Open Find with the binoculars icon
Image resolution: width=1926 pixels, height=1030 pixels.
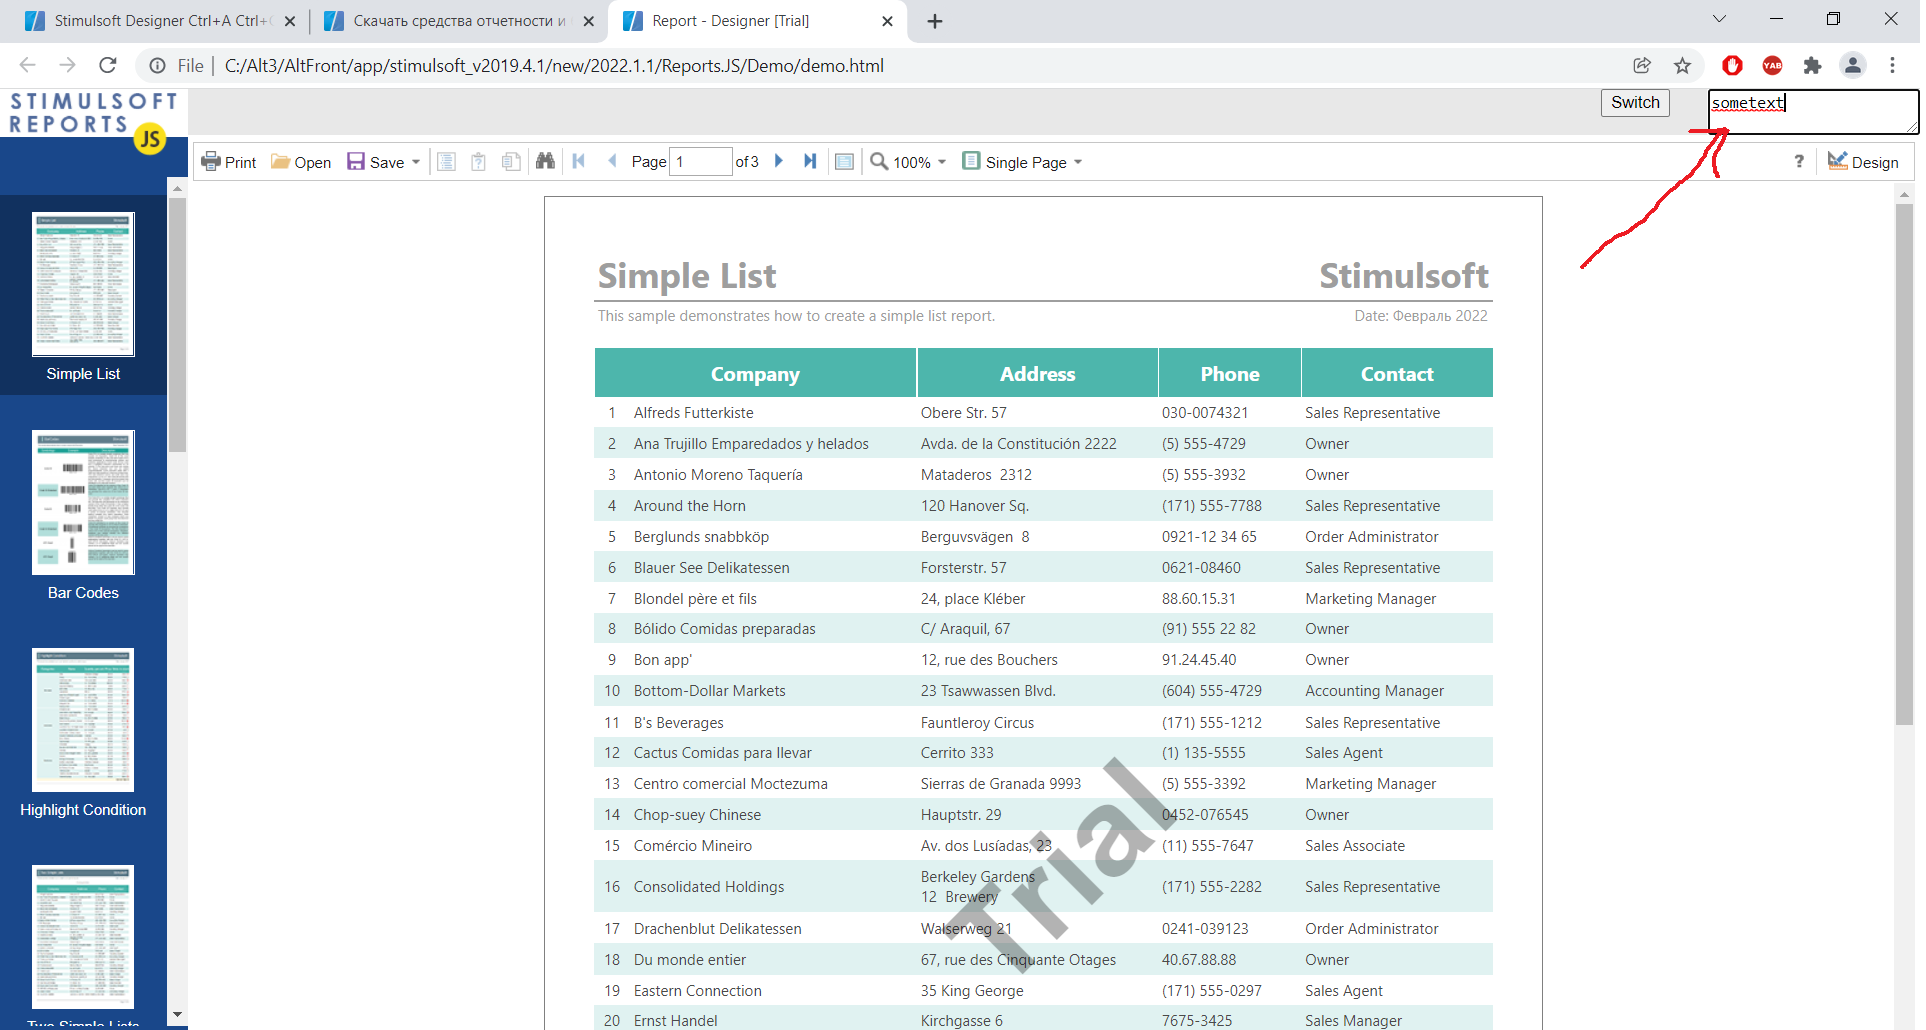coord(545,161)
